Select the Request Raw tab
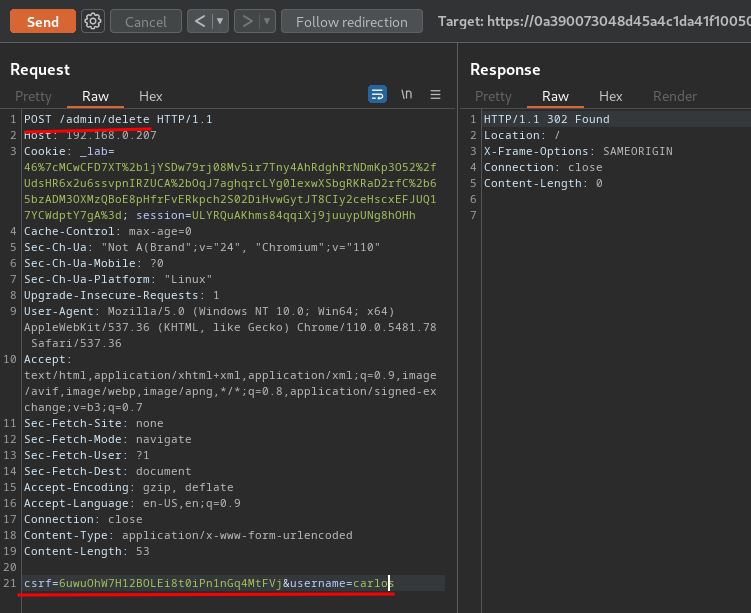This screenshot has height=613, width=751. 95,96
